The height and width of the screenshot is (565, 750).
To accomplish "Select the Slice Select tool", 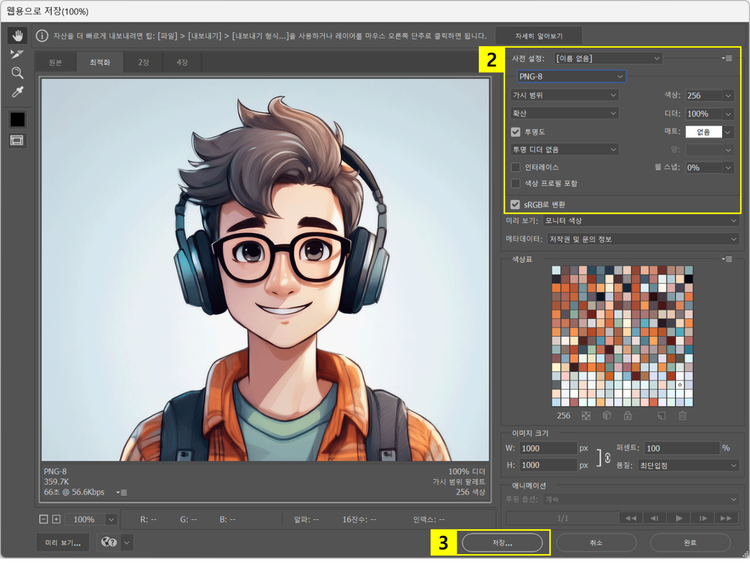I will (x=17, y=54).
